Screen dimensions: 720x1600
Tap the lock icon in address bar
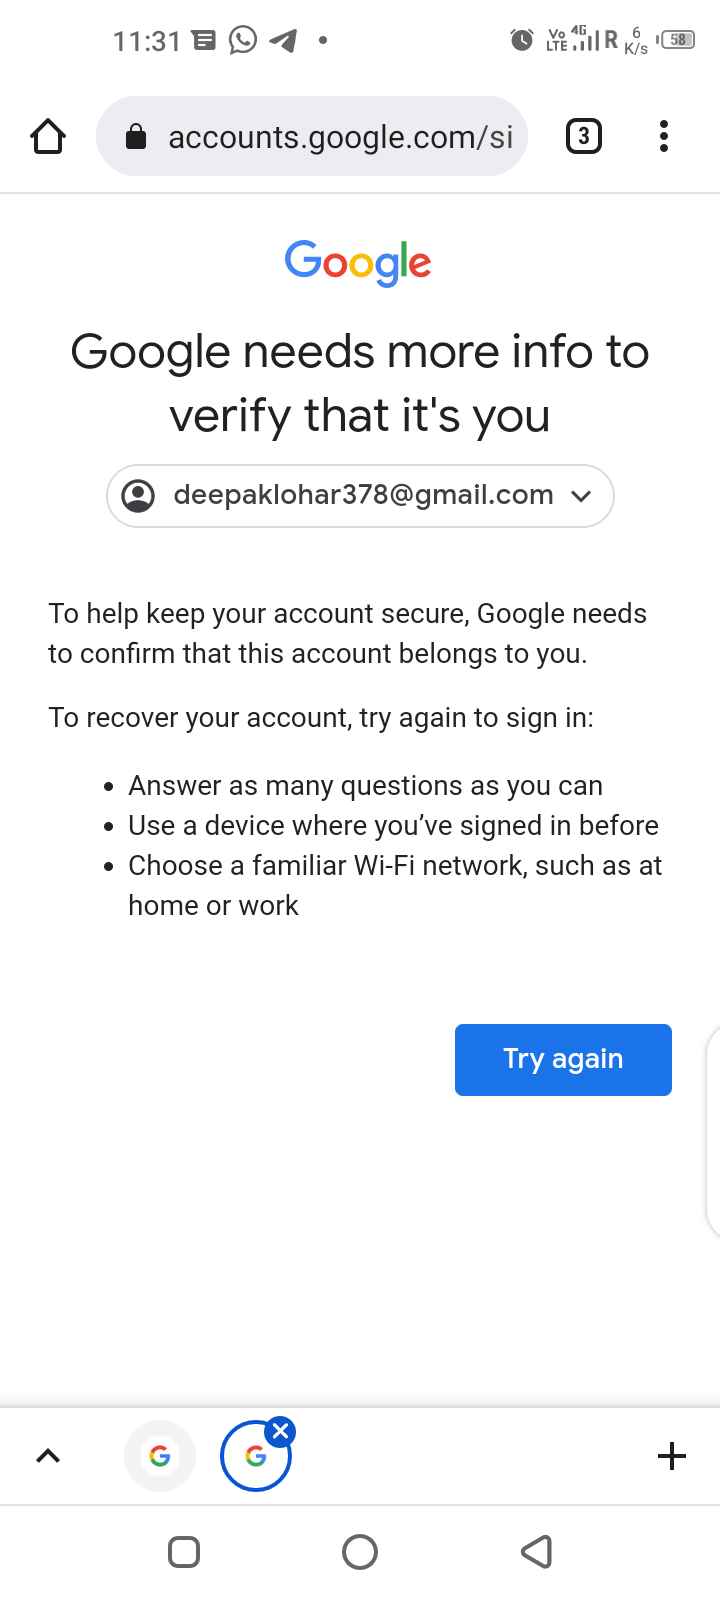[136, 137]
